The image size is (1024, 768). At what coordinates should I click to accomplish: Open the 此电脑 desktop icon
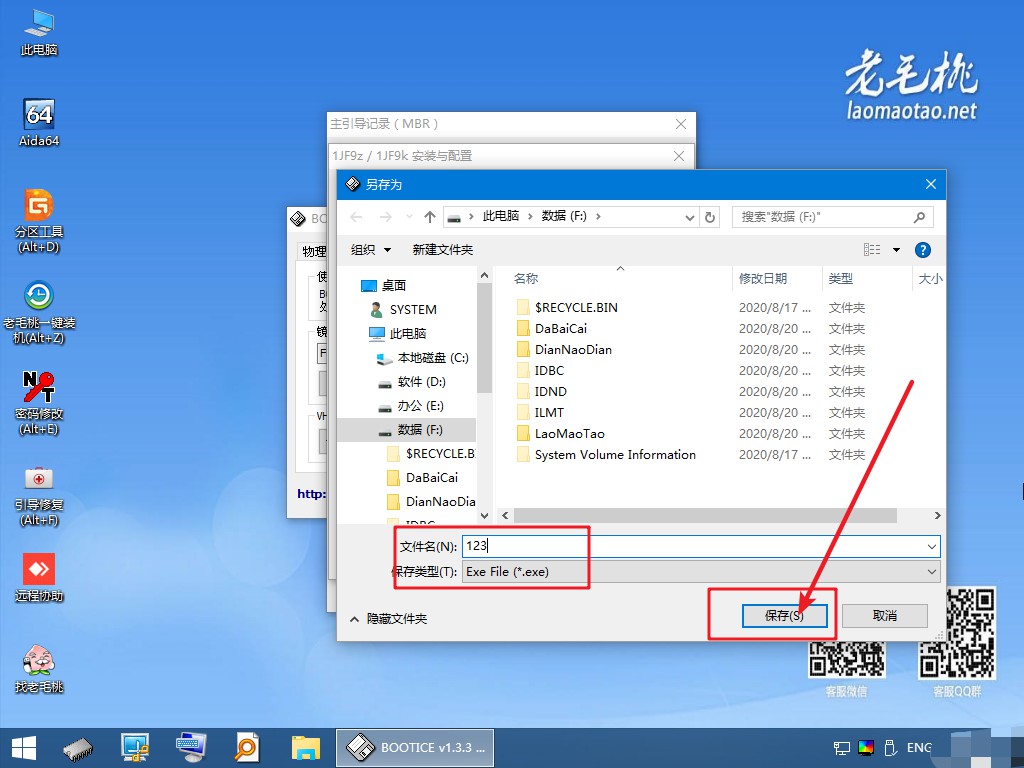coord(39,33)
